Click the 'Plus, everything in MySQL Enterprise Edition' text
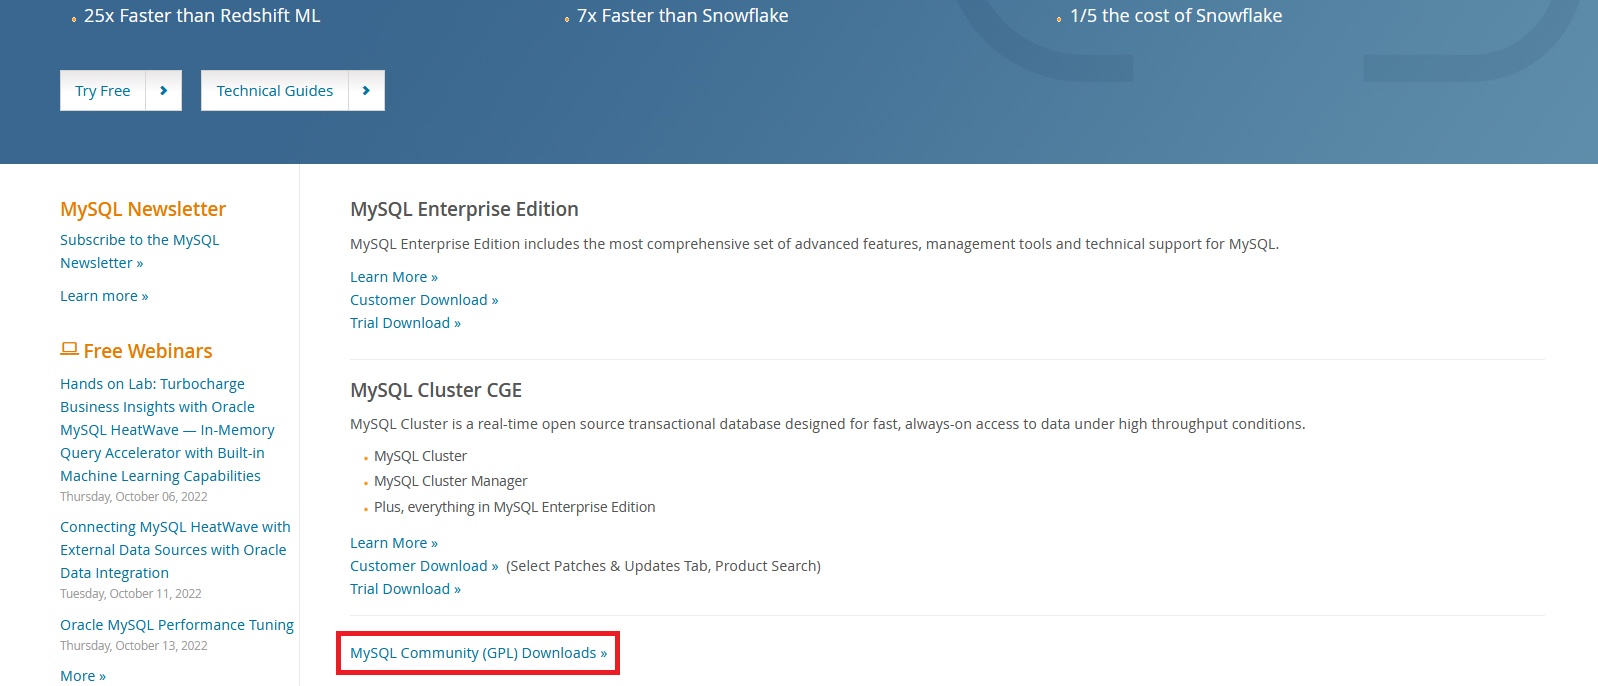The width and height of the screenshot is (1598, 686). (x=515, y=507)
